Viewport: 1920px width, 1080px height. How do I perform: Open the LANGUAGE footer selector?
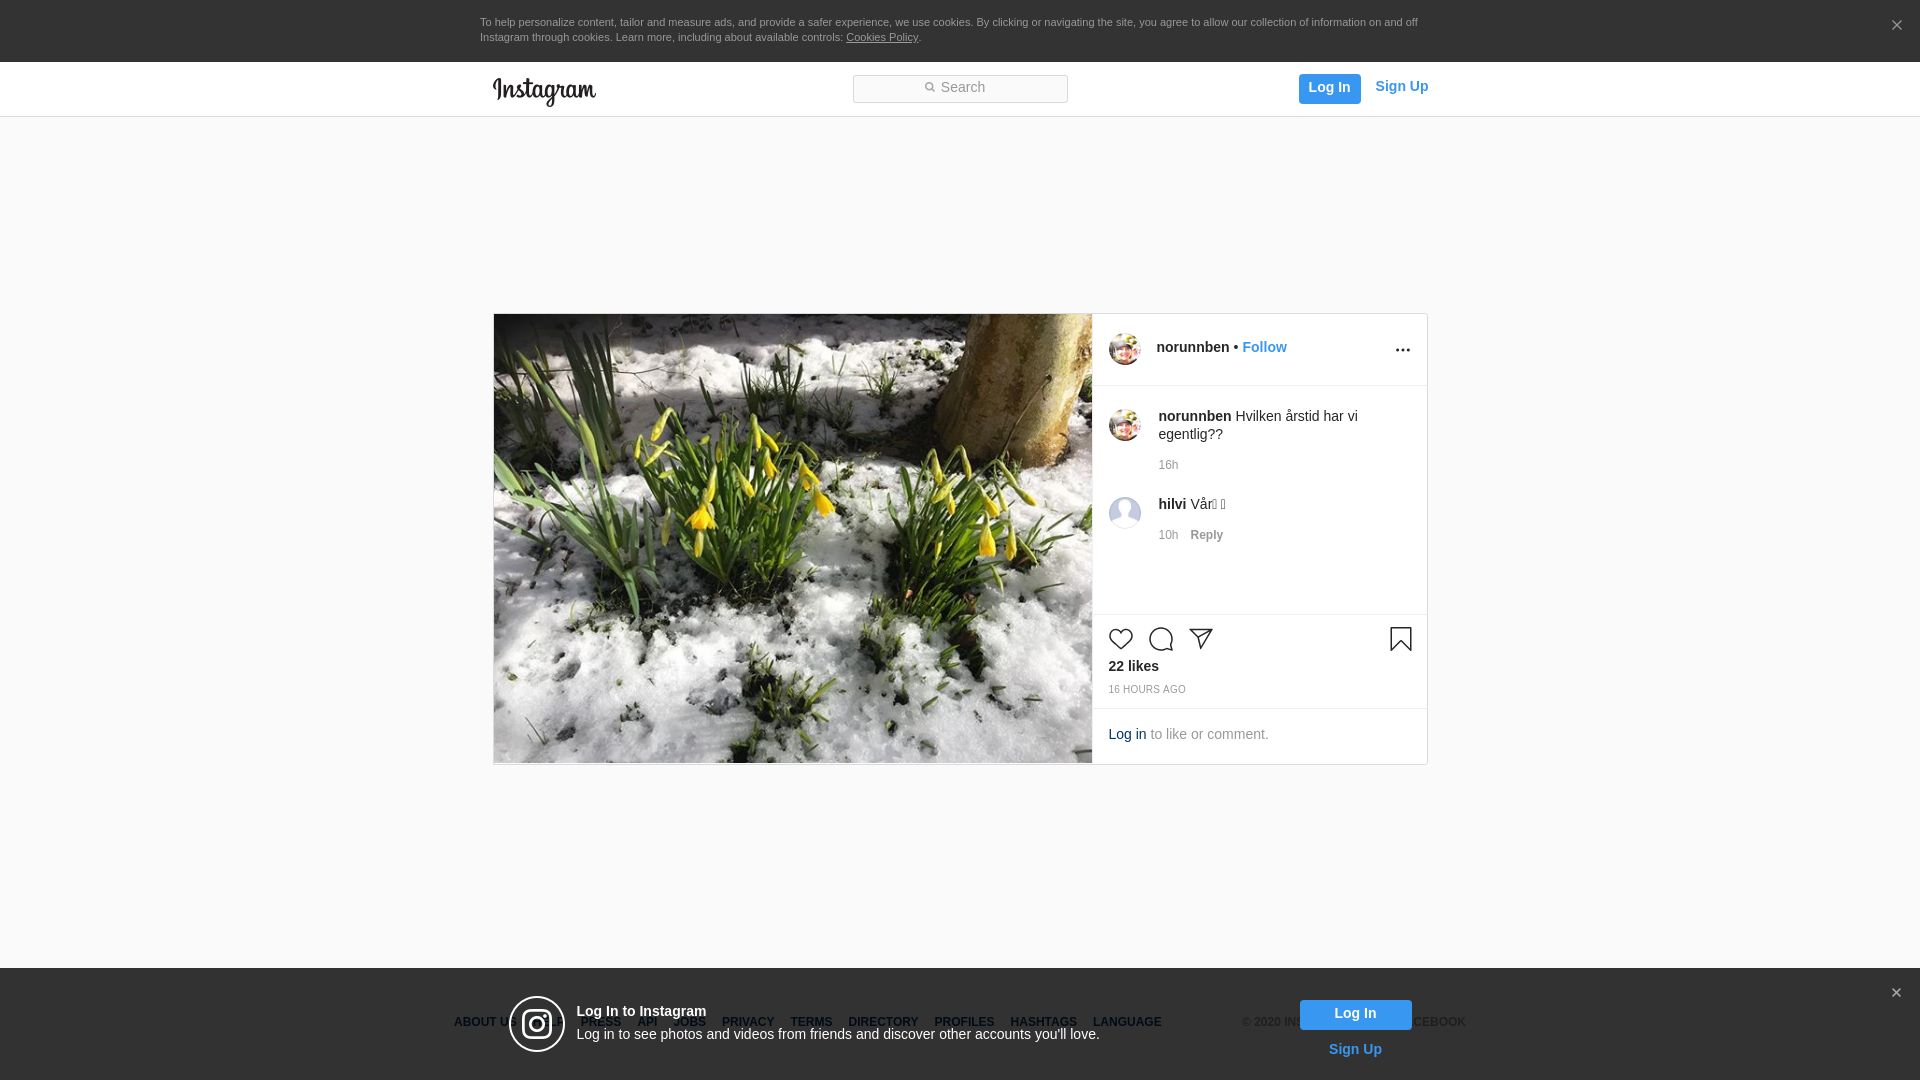click(1127, 1023)
